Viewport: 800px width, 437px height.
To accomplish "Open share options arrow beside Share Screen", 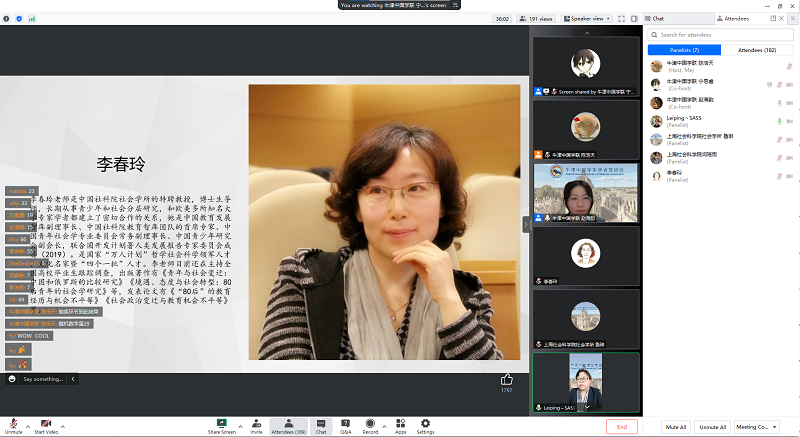I will click(x=240, y=426).
